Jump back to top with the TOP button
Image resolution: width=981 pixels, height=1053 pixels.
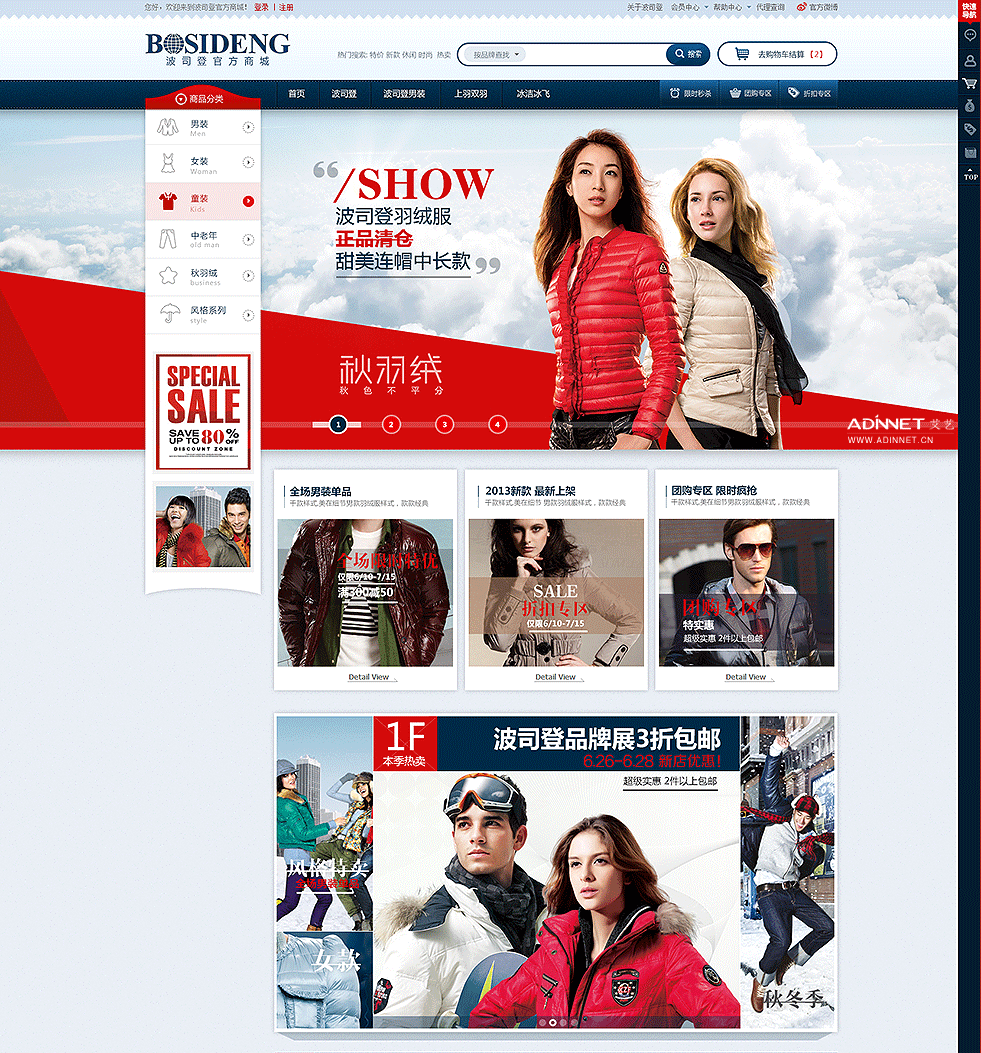coord(970,175)
